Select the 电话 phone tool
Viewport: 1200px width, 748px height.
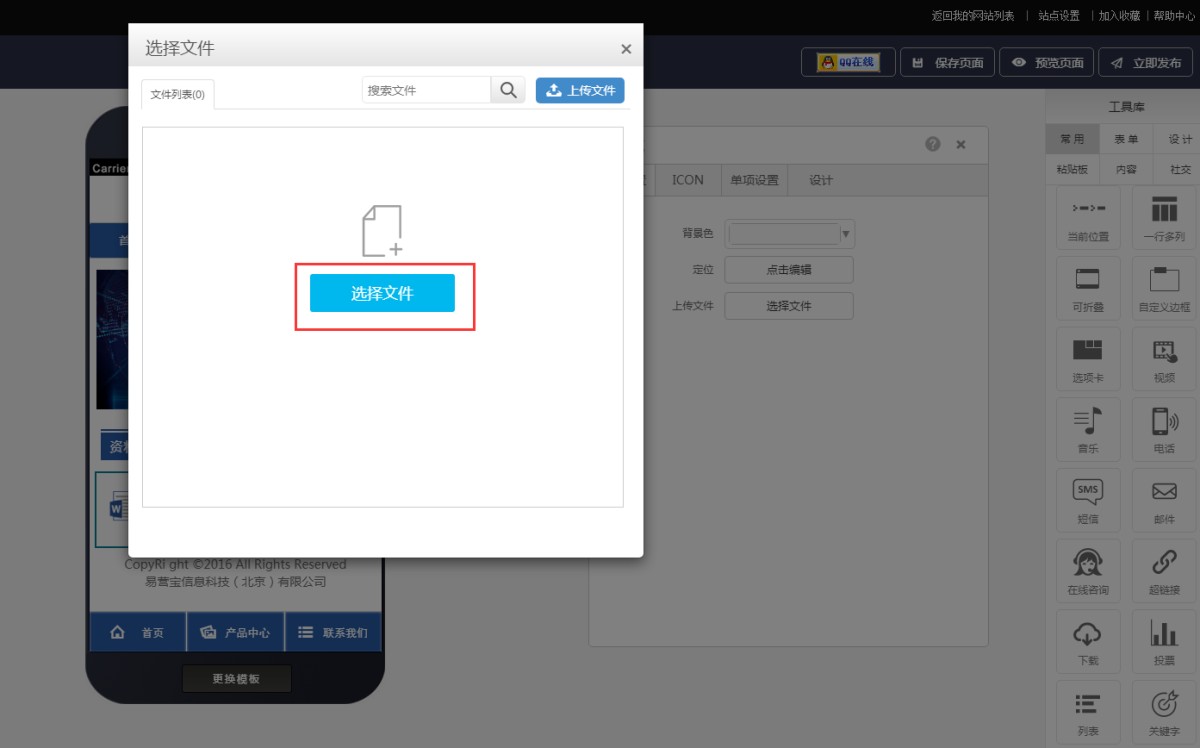(1164, 429)
